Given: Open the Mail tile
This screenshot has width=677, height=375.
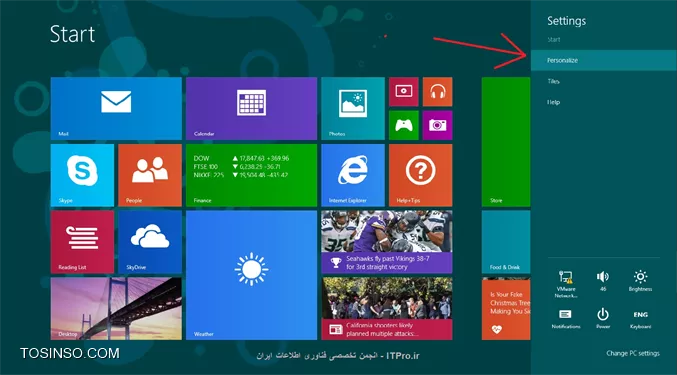Looking at the screenshot, I should point(116,108).
